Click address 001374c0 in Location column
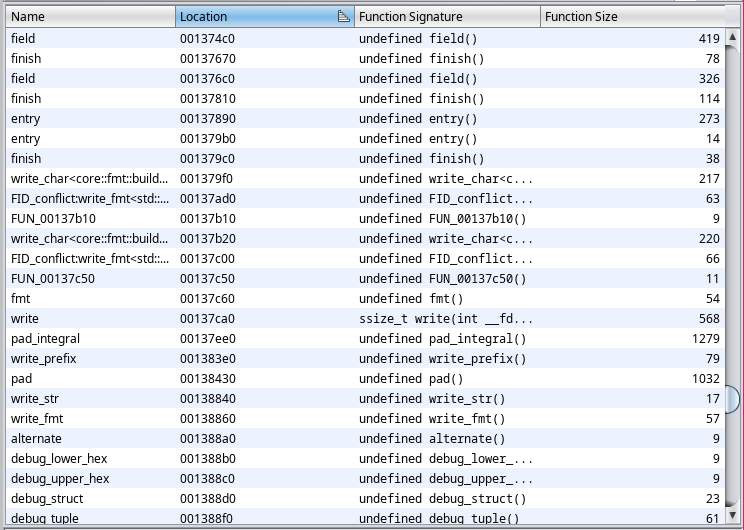744x530 pixels. tap(208, 38)
